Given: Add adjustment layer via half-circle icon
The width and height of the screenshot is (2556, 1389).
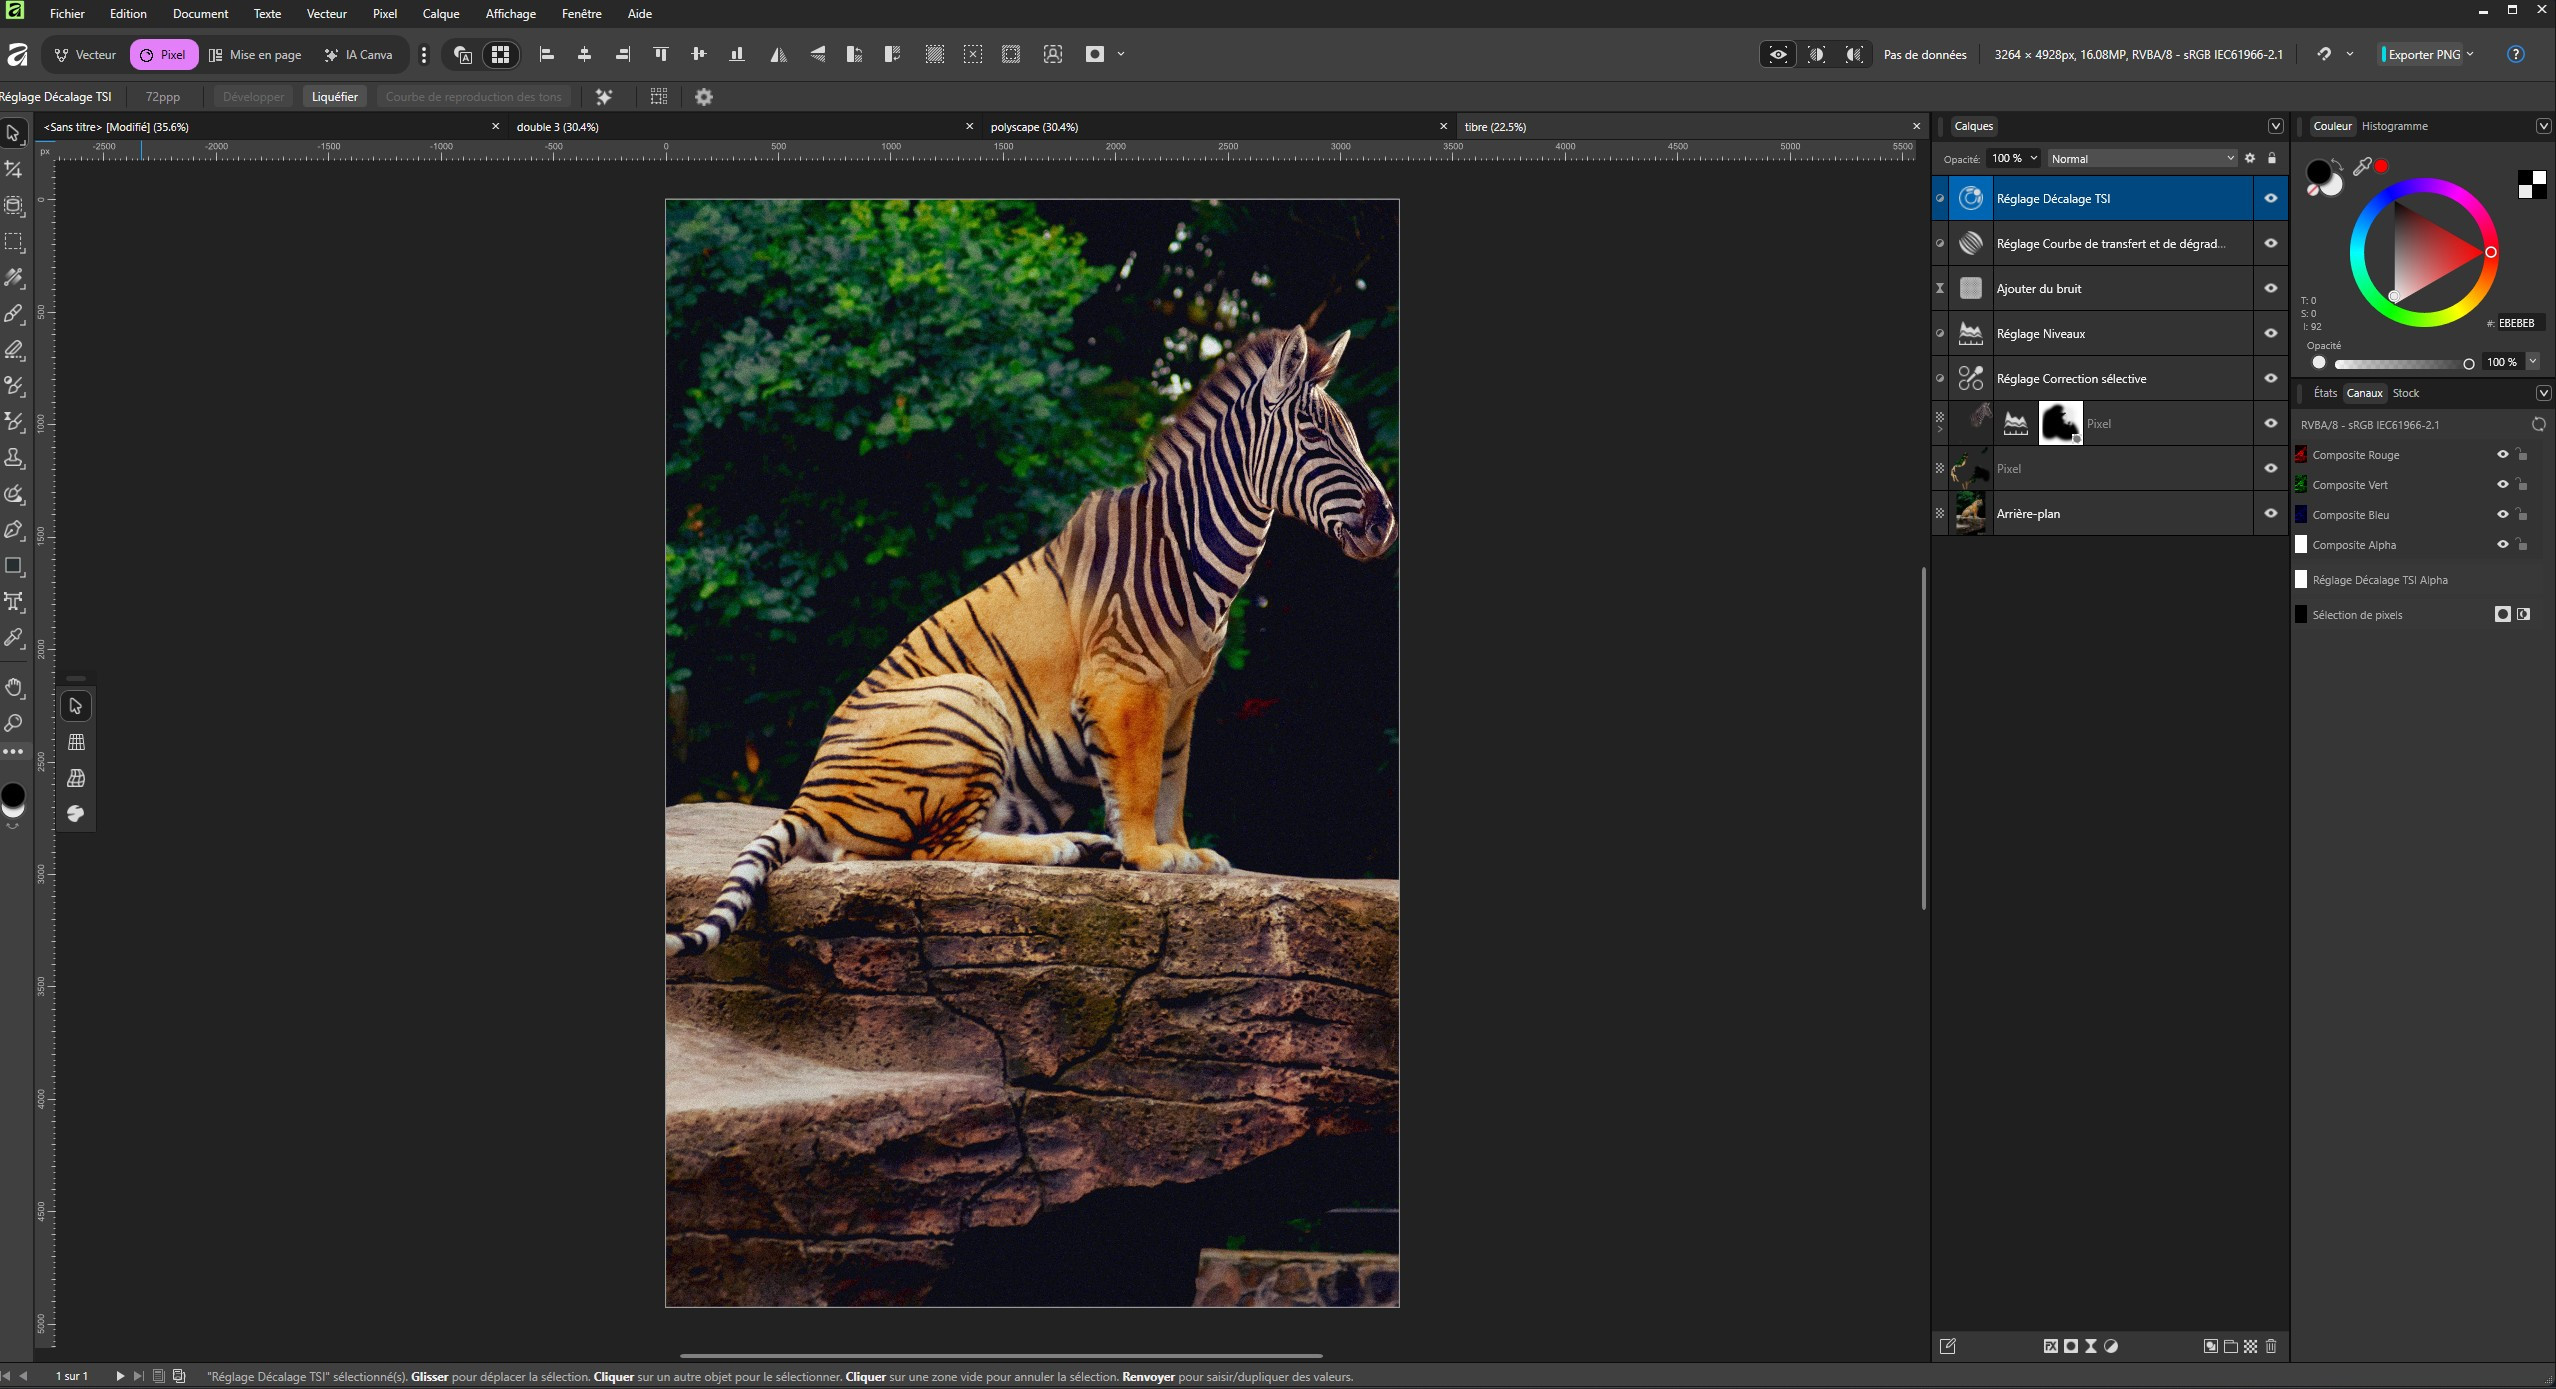Looking at the screenshot, I should click(x=2111, y=1346).
